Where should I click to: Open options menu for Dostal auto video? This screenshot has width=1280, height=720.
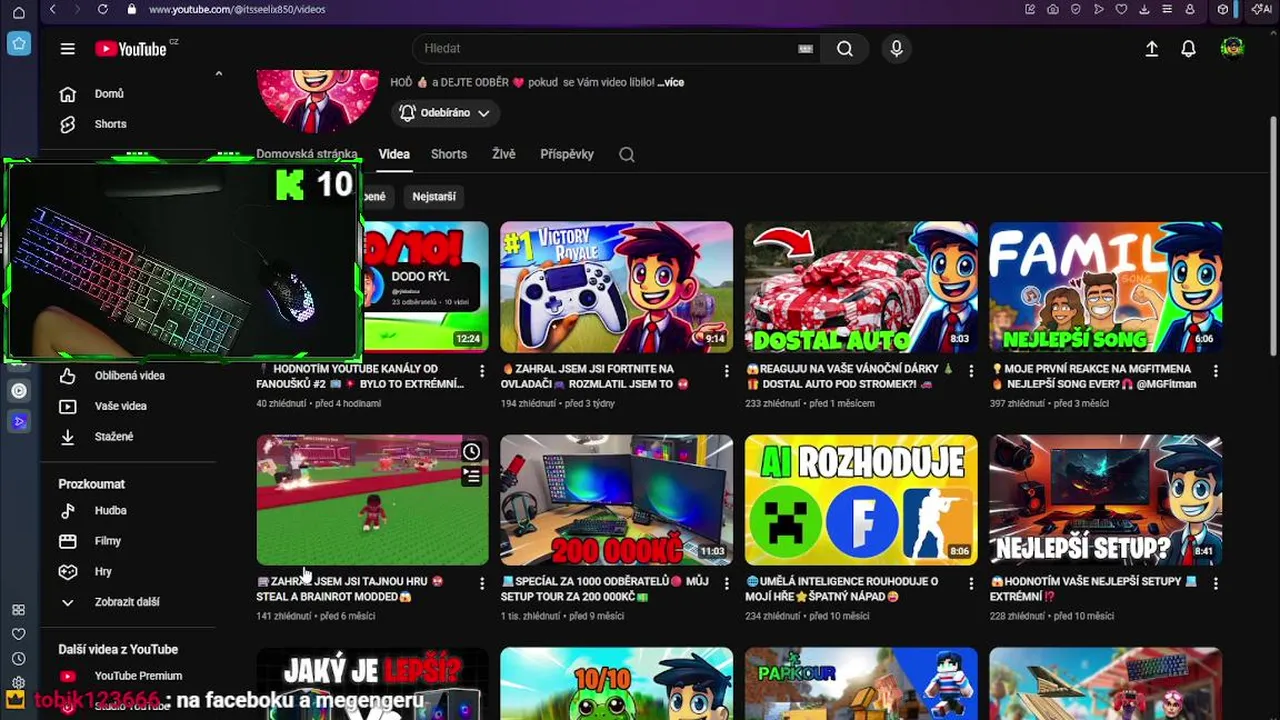971,371
